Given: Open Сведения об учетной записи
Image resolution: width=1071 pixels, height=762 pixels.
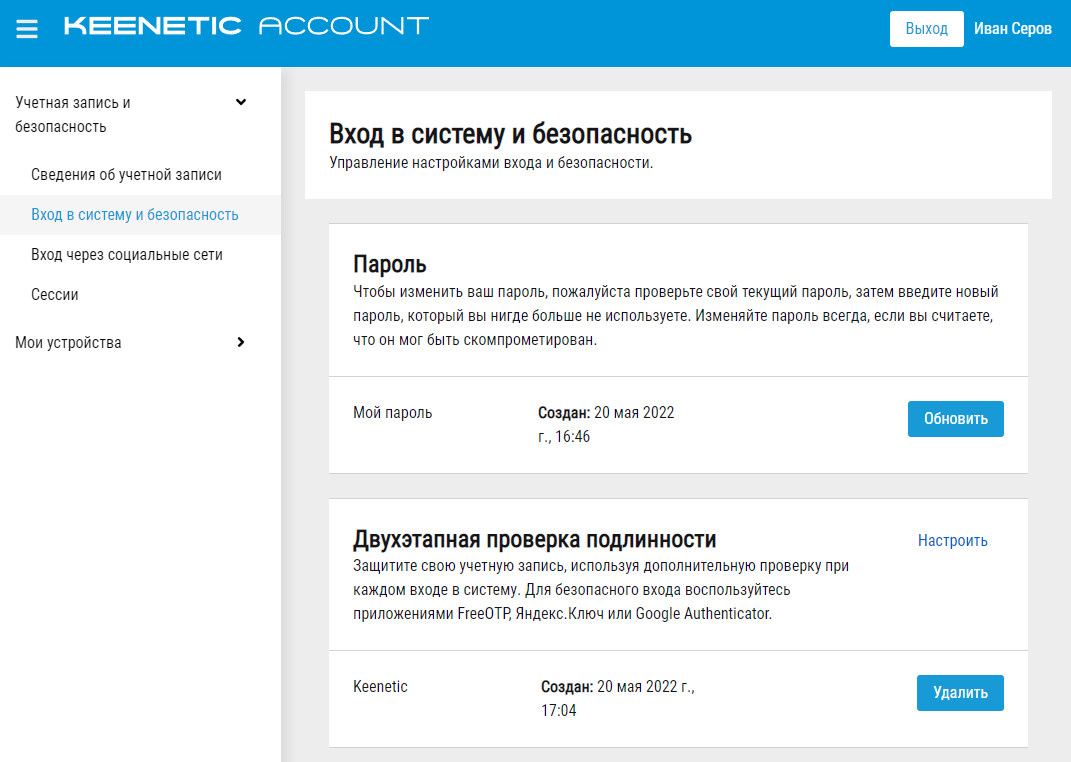Looking at the screenshot, I should [x=126, y=175].
